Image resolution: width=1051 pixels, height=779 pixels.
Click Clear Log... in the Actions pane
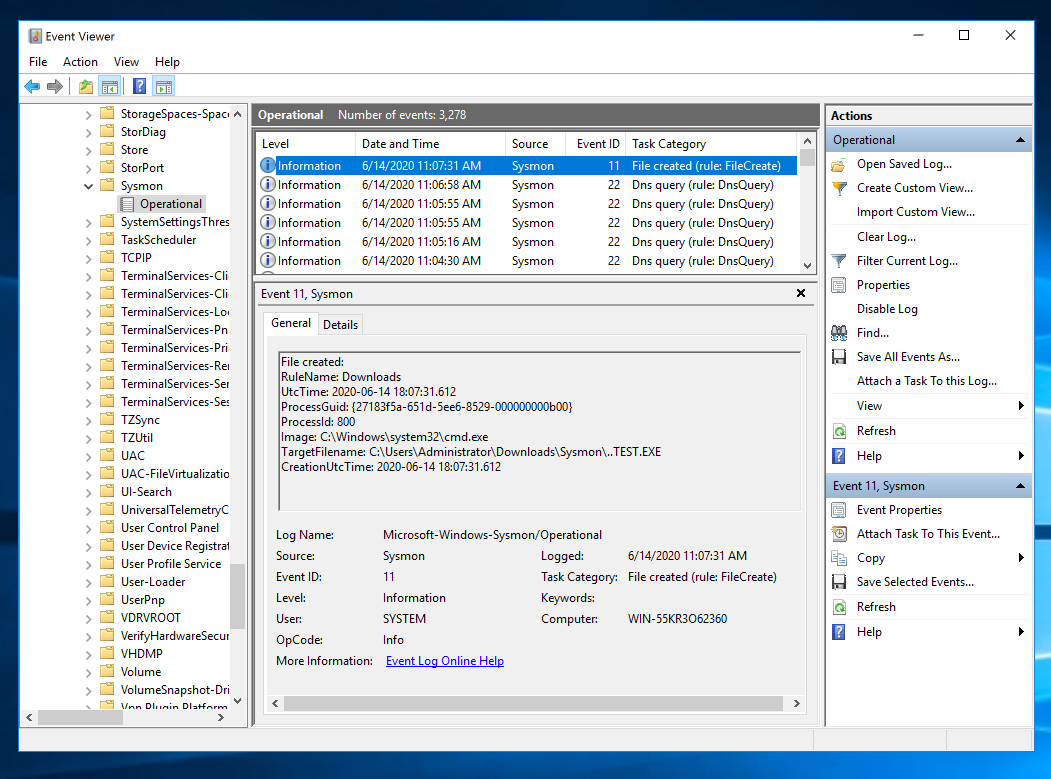(885, 237)
